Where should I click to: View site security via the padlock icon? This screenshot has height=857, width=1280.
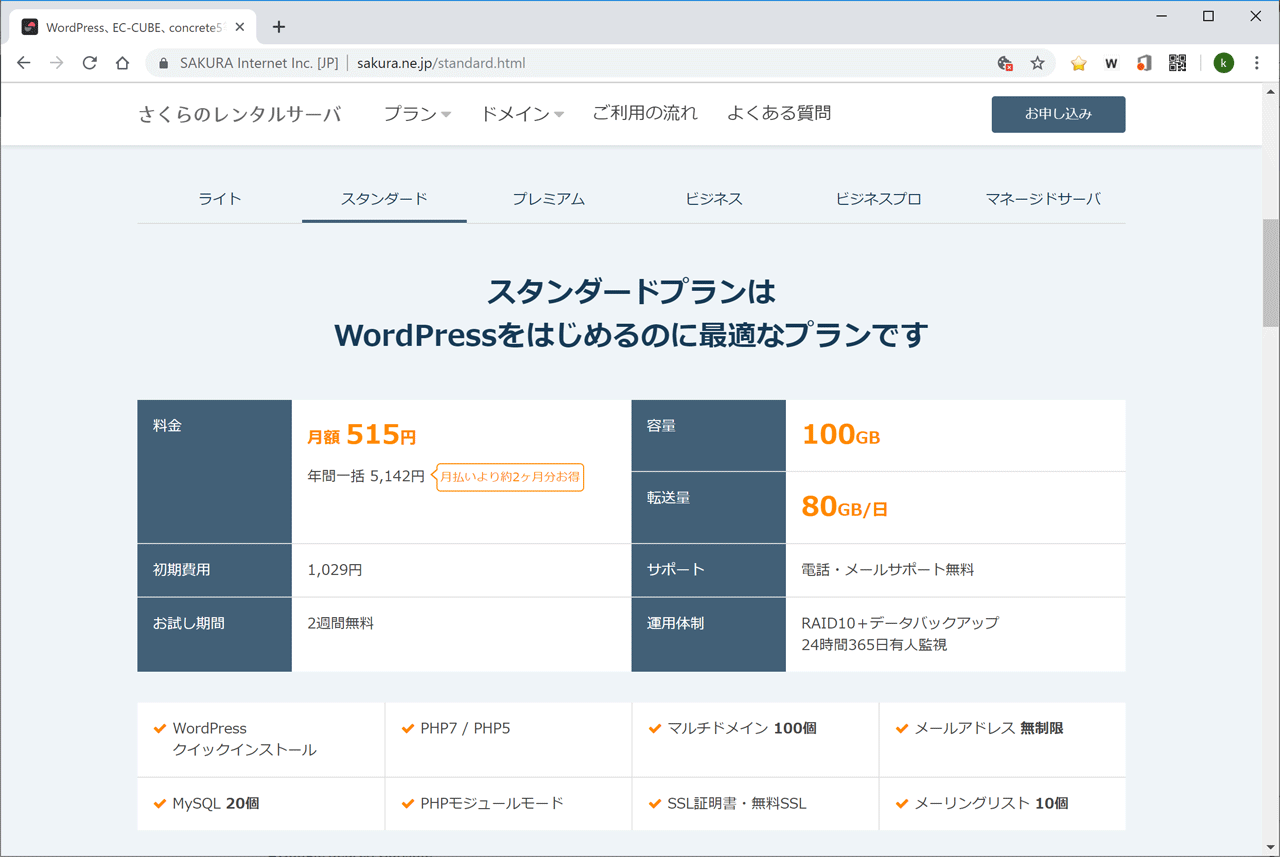point(164,63)
